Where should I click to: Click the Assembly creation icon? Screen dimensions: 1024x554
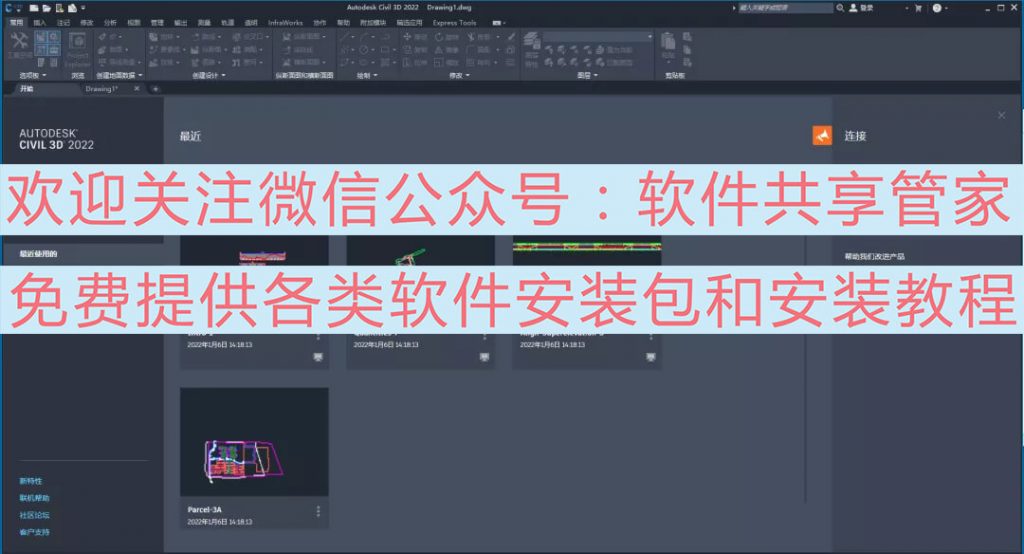pyautogui.click(x=236, y=49)
